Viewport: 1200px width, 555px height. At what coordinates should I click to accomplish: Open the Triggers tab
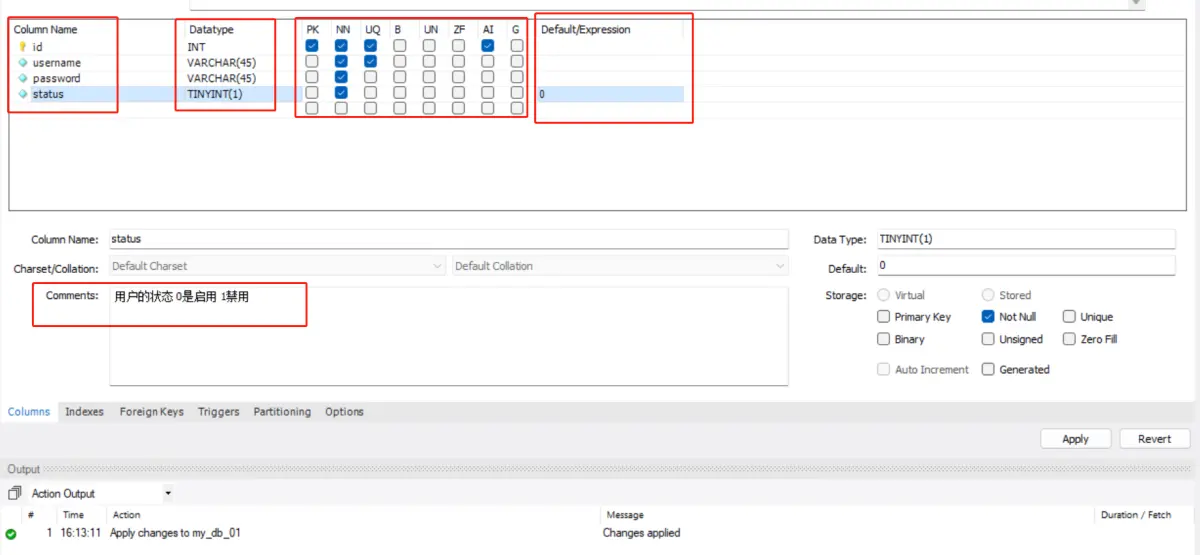(219, 412)
